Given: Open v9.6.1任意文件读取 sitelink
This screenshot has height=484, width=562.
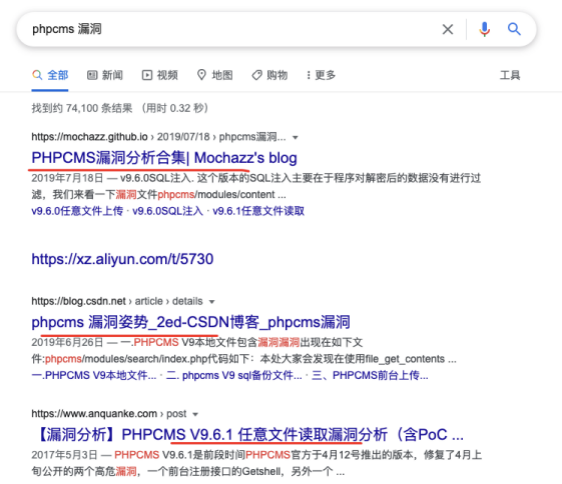Looking at the screenshot, I should pyautogui.click(x=258, y=211).
